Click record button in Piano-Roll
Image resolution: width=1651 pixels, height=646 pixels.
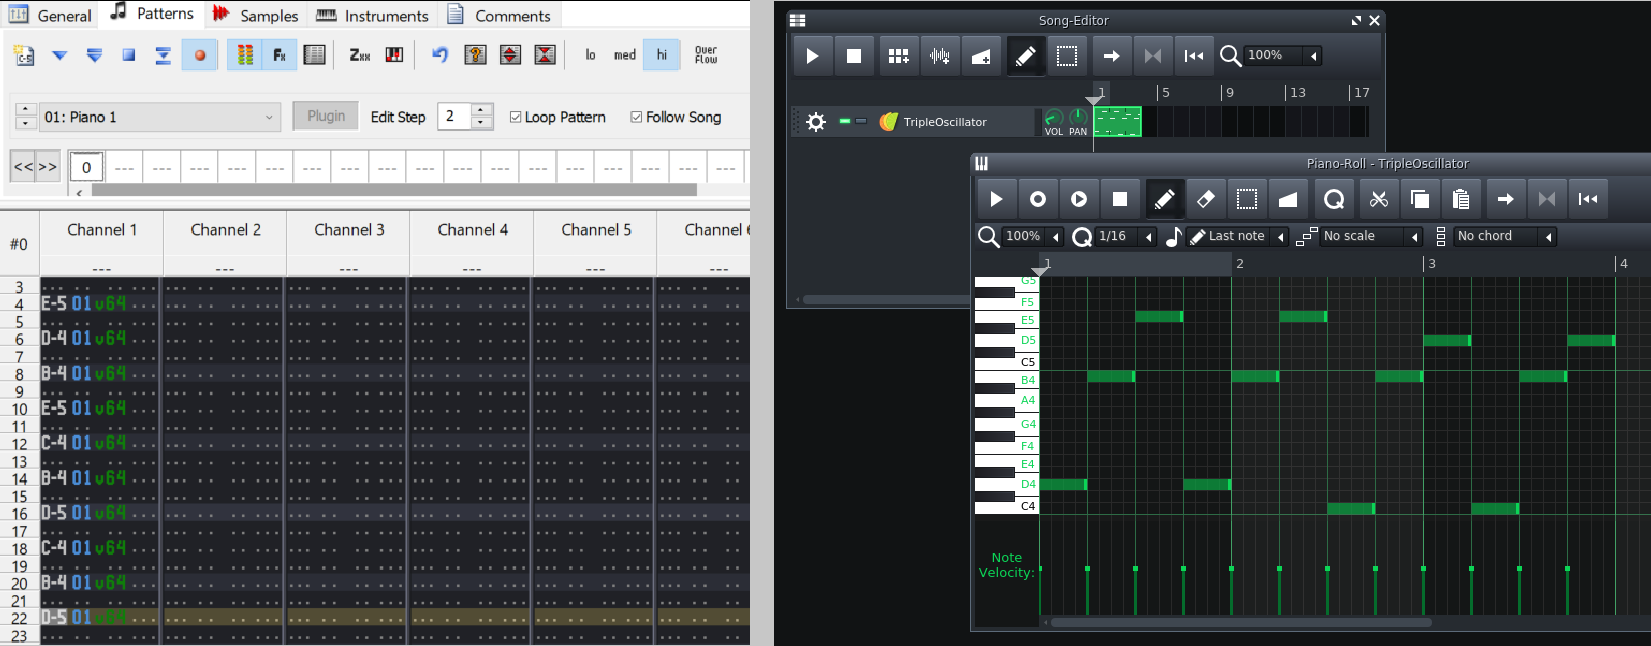[x=1038, y=199]
